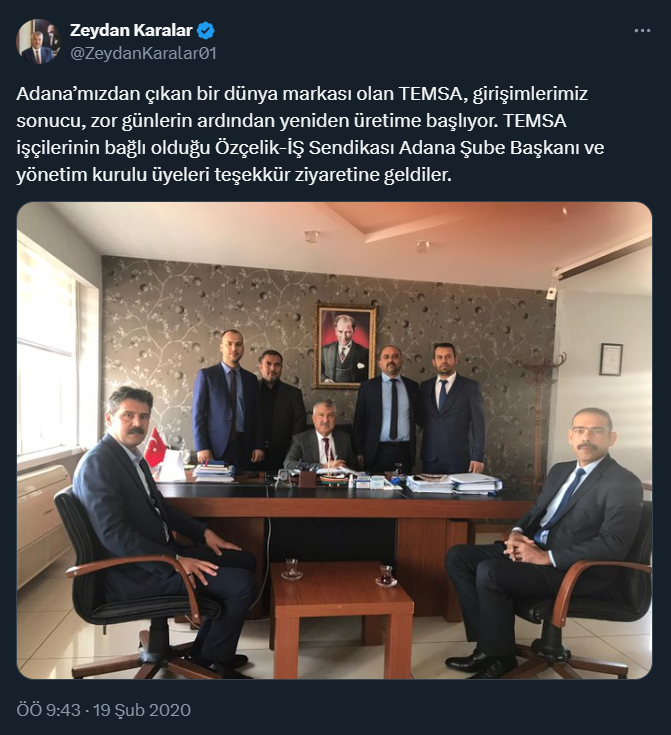671x735 pixels.
Task: Click the framed portrait in the photo
Action: click(346, 346)
